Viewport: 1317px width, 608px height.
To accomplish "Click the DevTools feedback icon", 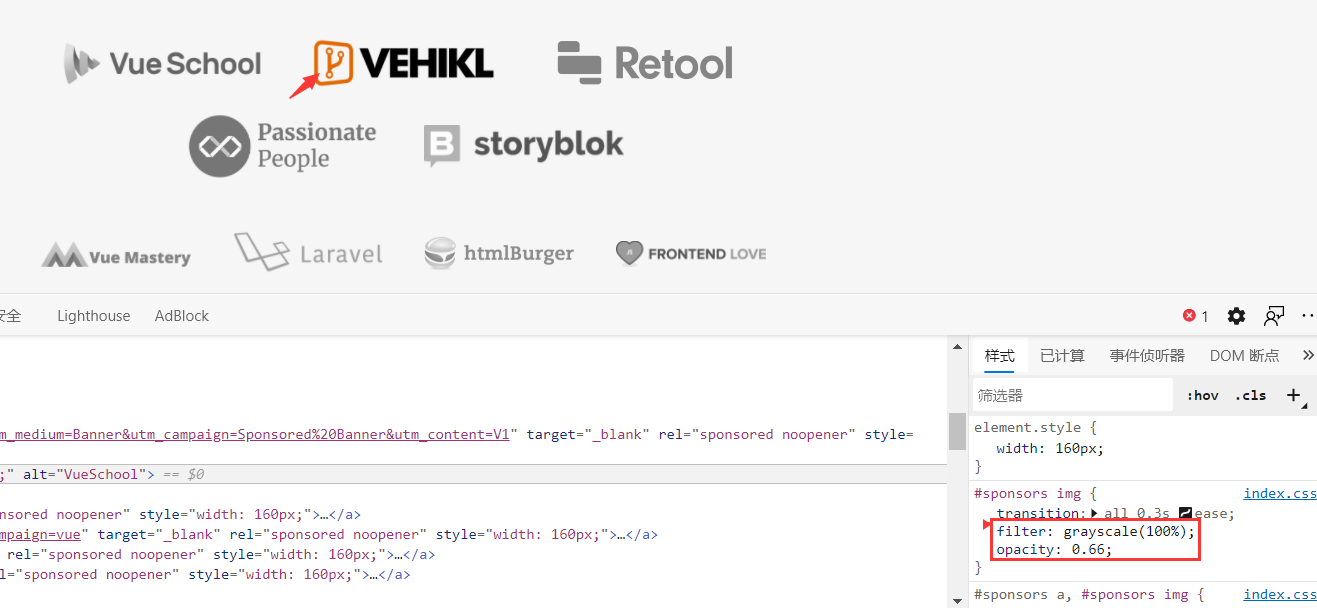I will pyautogui.click(x=1273, y=316).
